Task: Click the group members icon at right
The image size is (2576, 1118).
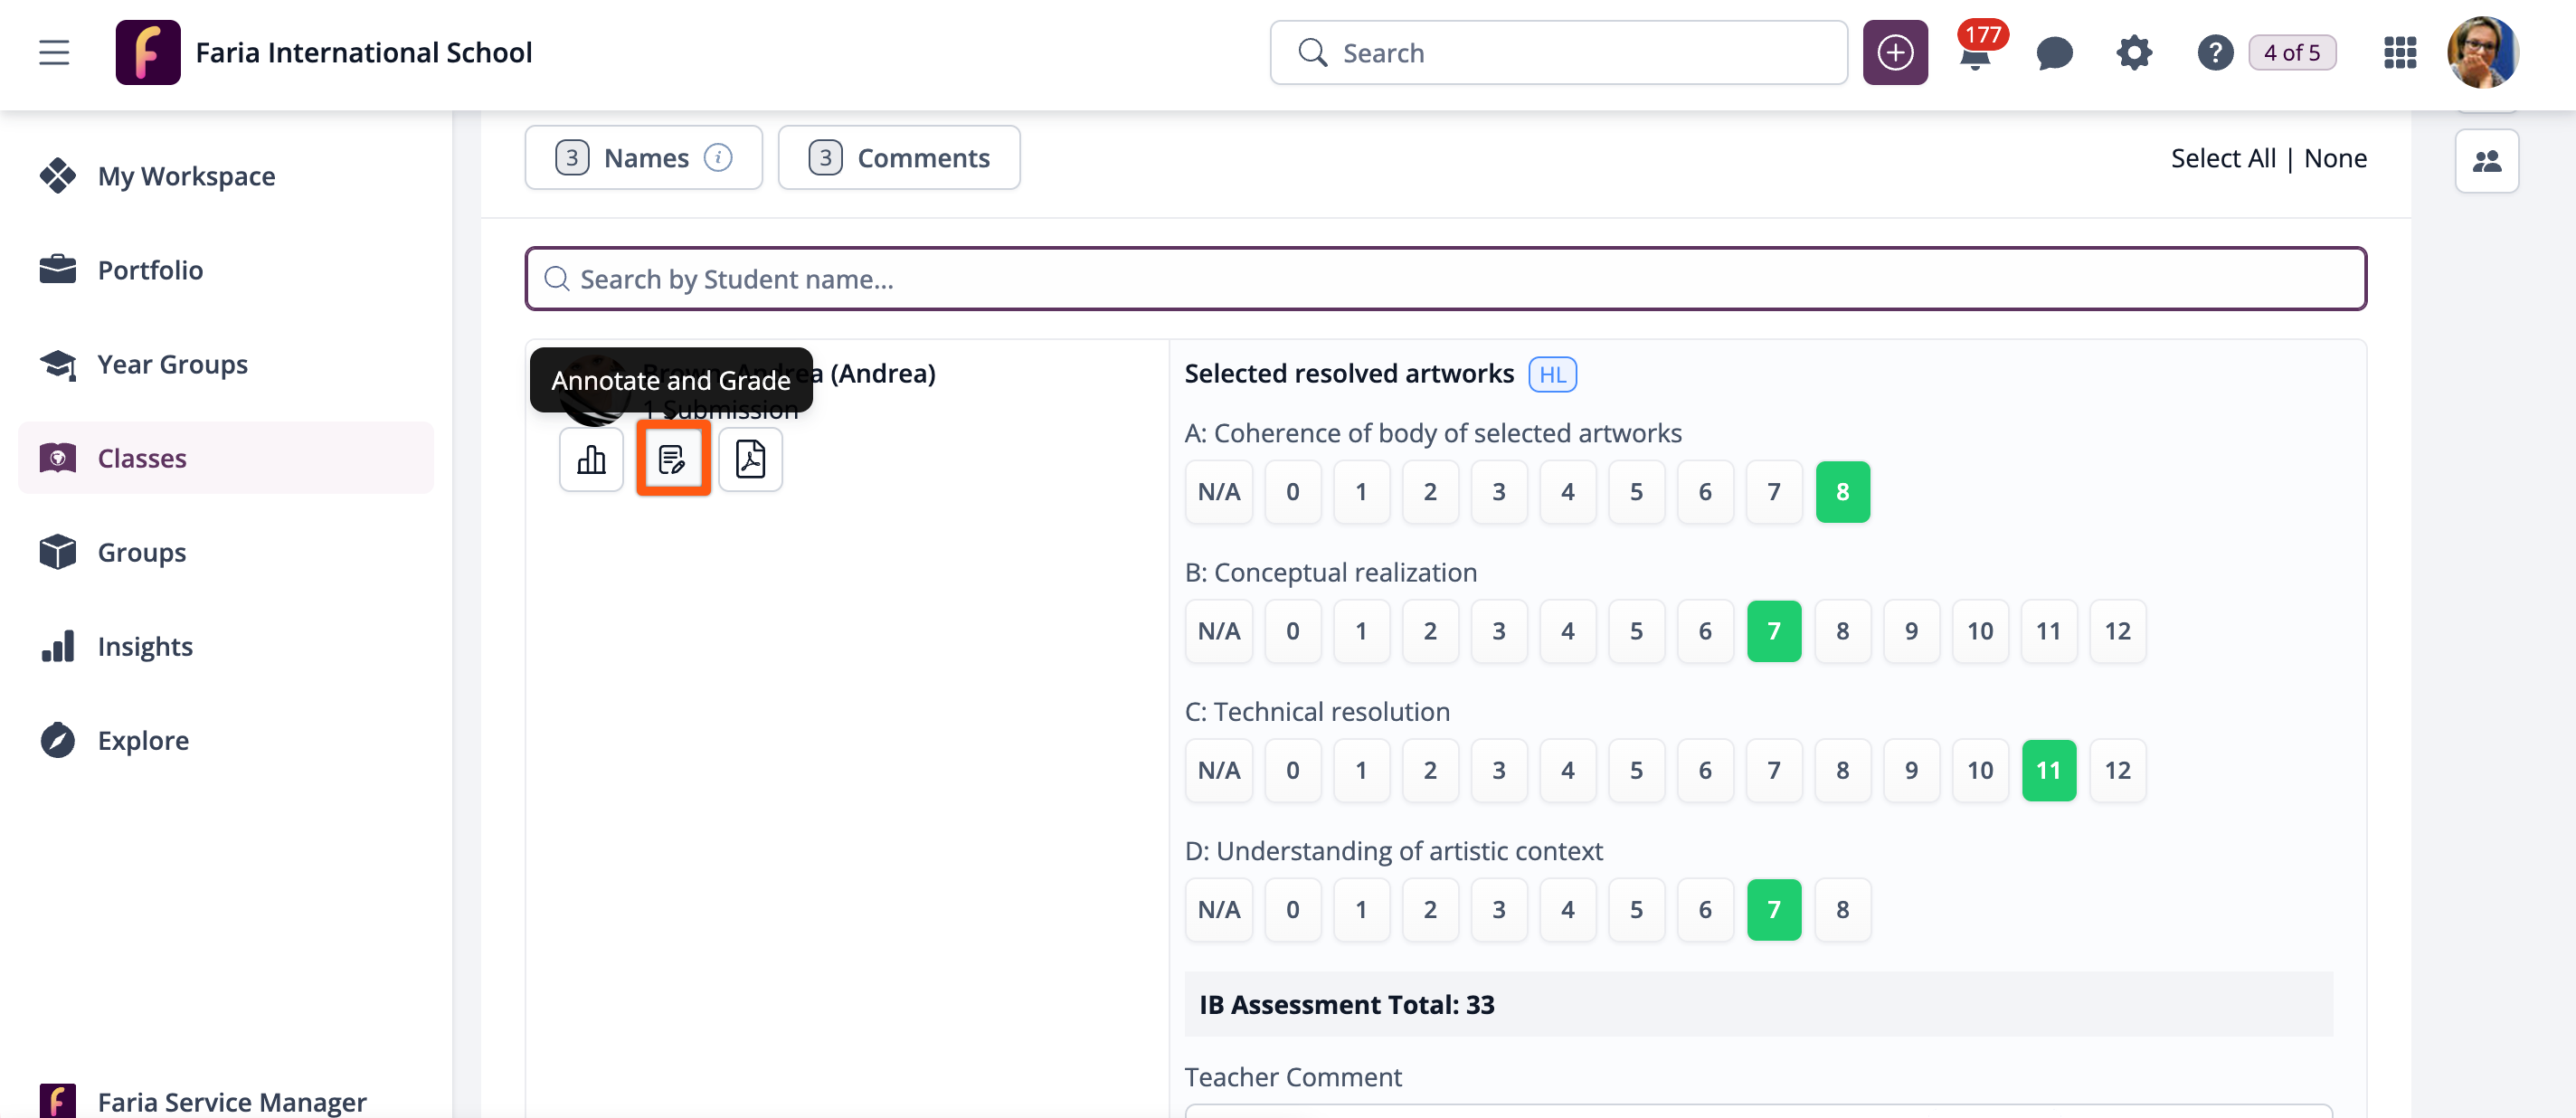Action: tap(2486, 161)
